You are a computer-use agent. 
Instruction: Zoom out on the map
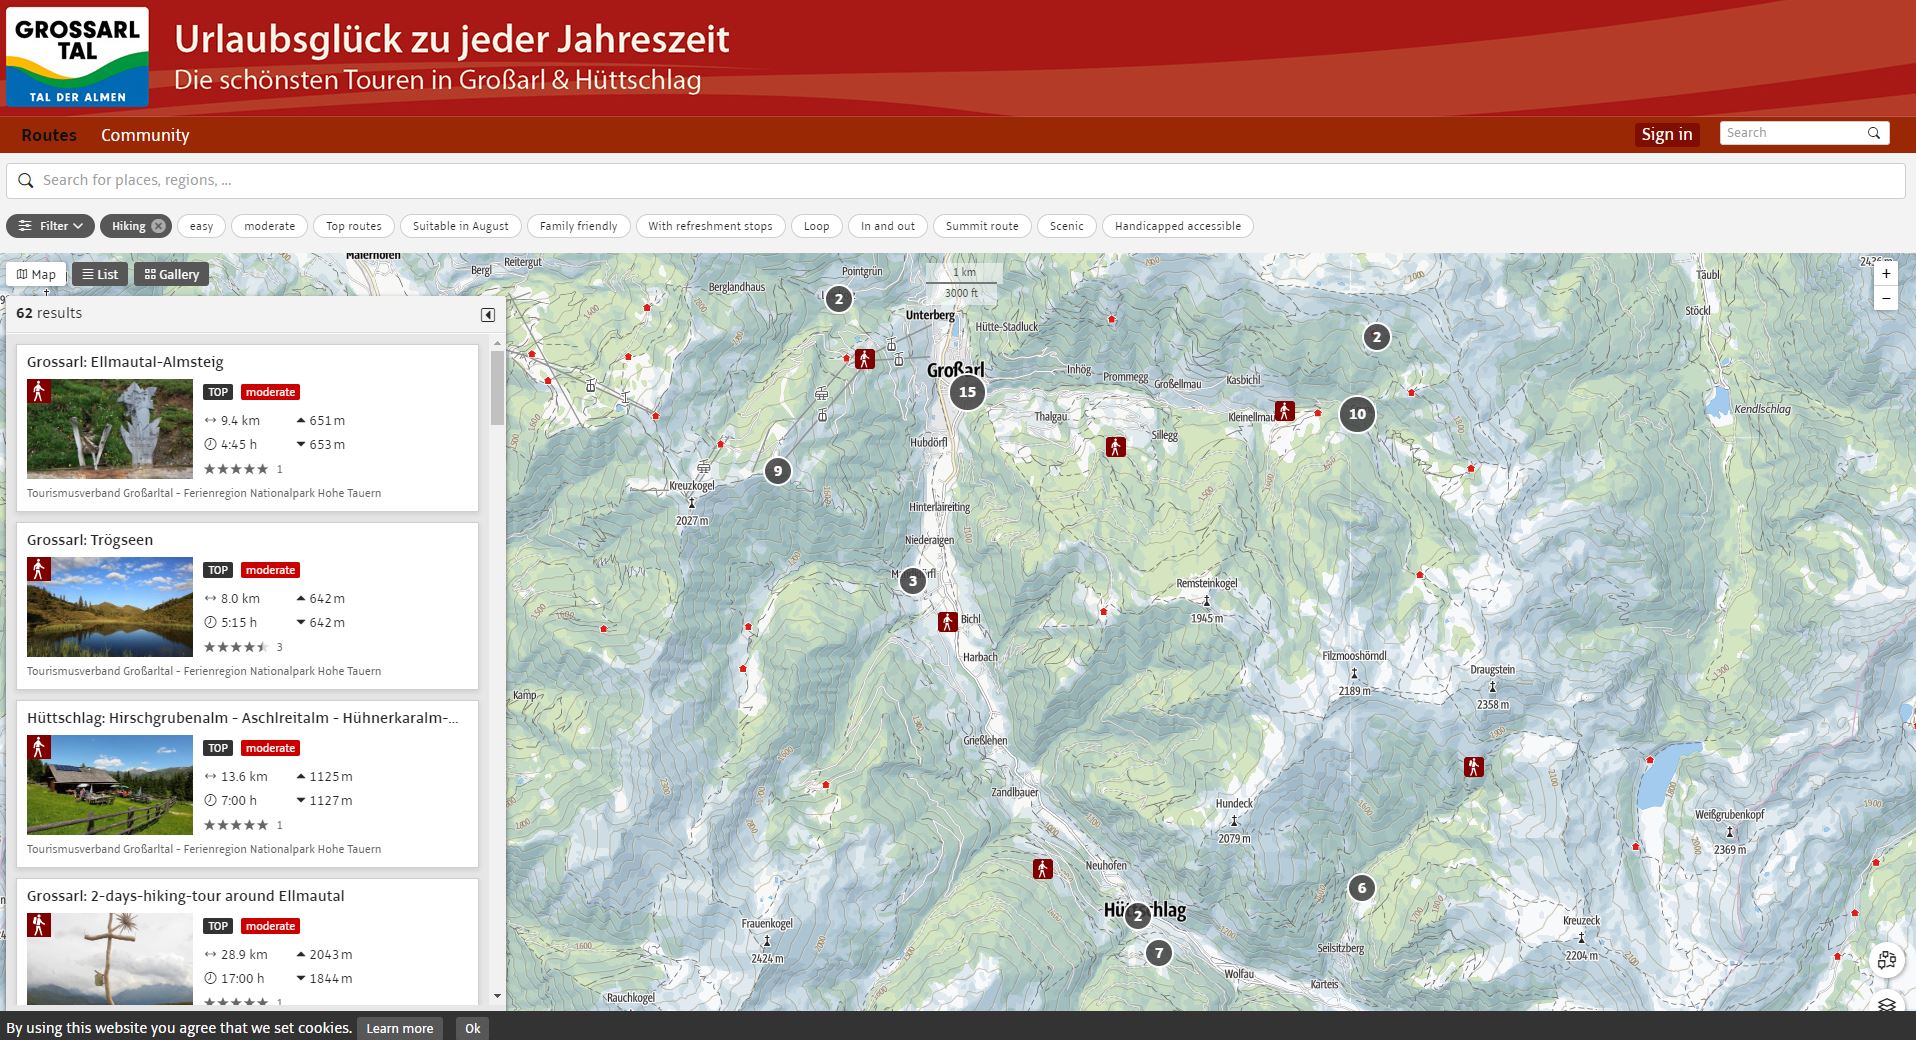click(x=1886, y=298)
